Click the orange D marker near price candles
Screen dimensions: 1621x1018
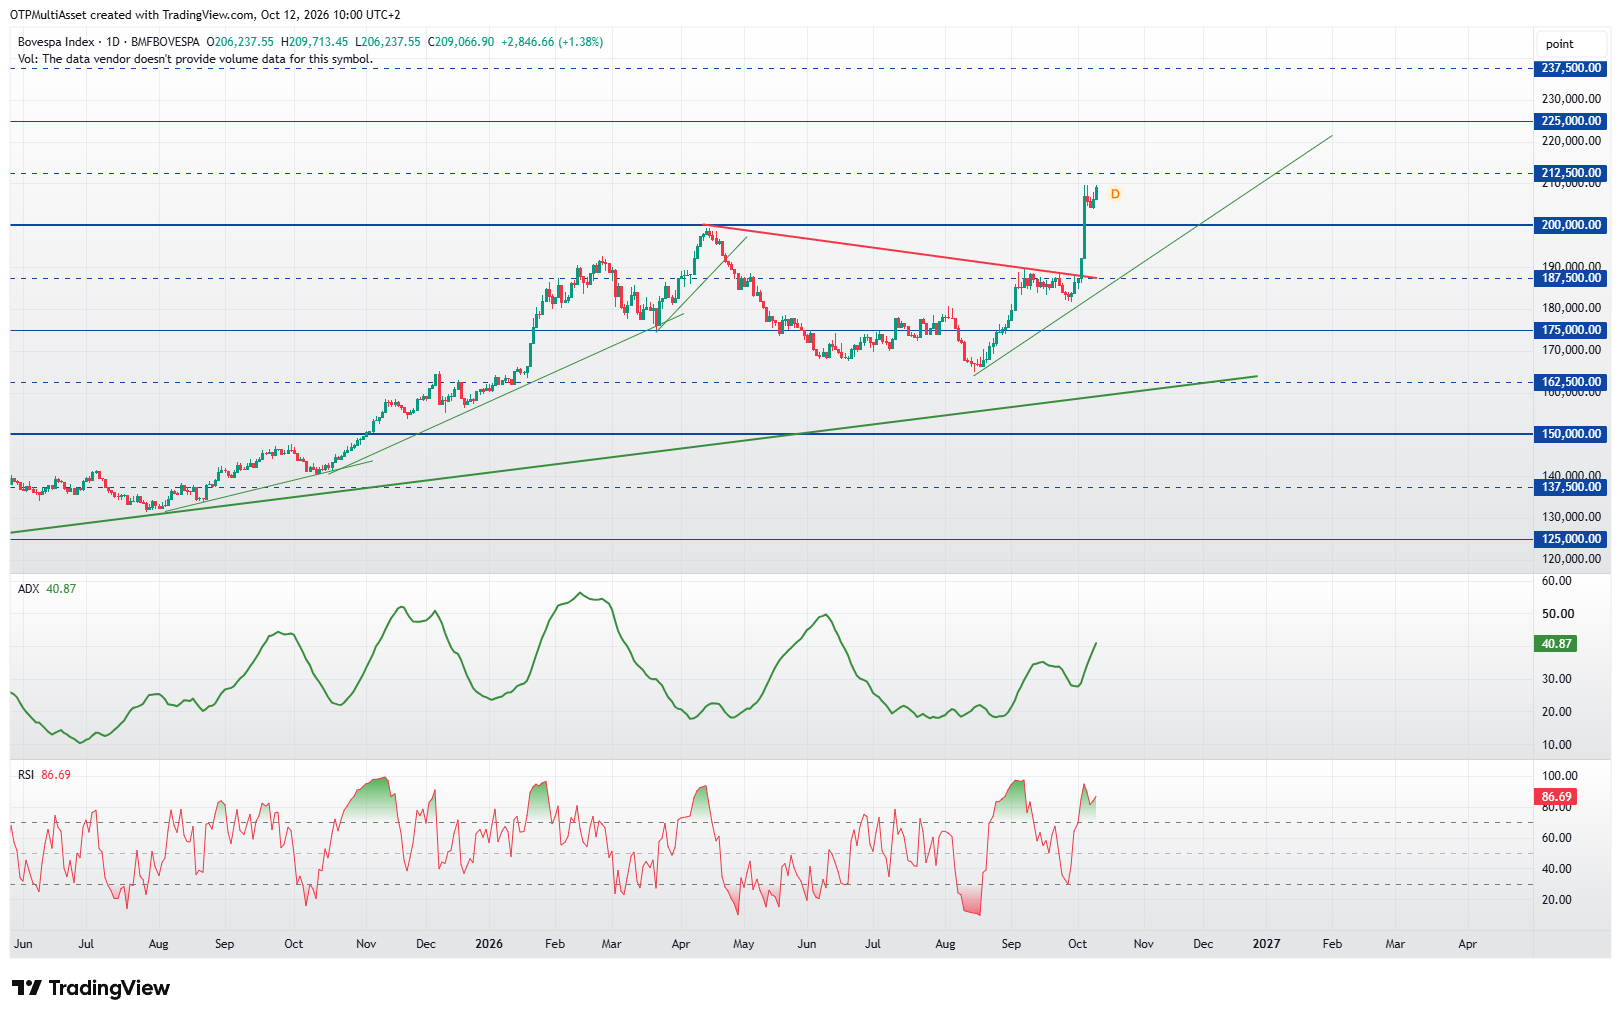click(1115, 194)
